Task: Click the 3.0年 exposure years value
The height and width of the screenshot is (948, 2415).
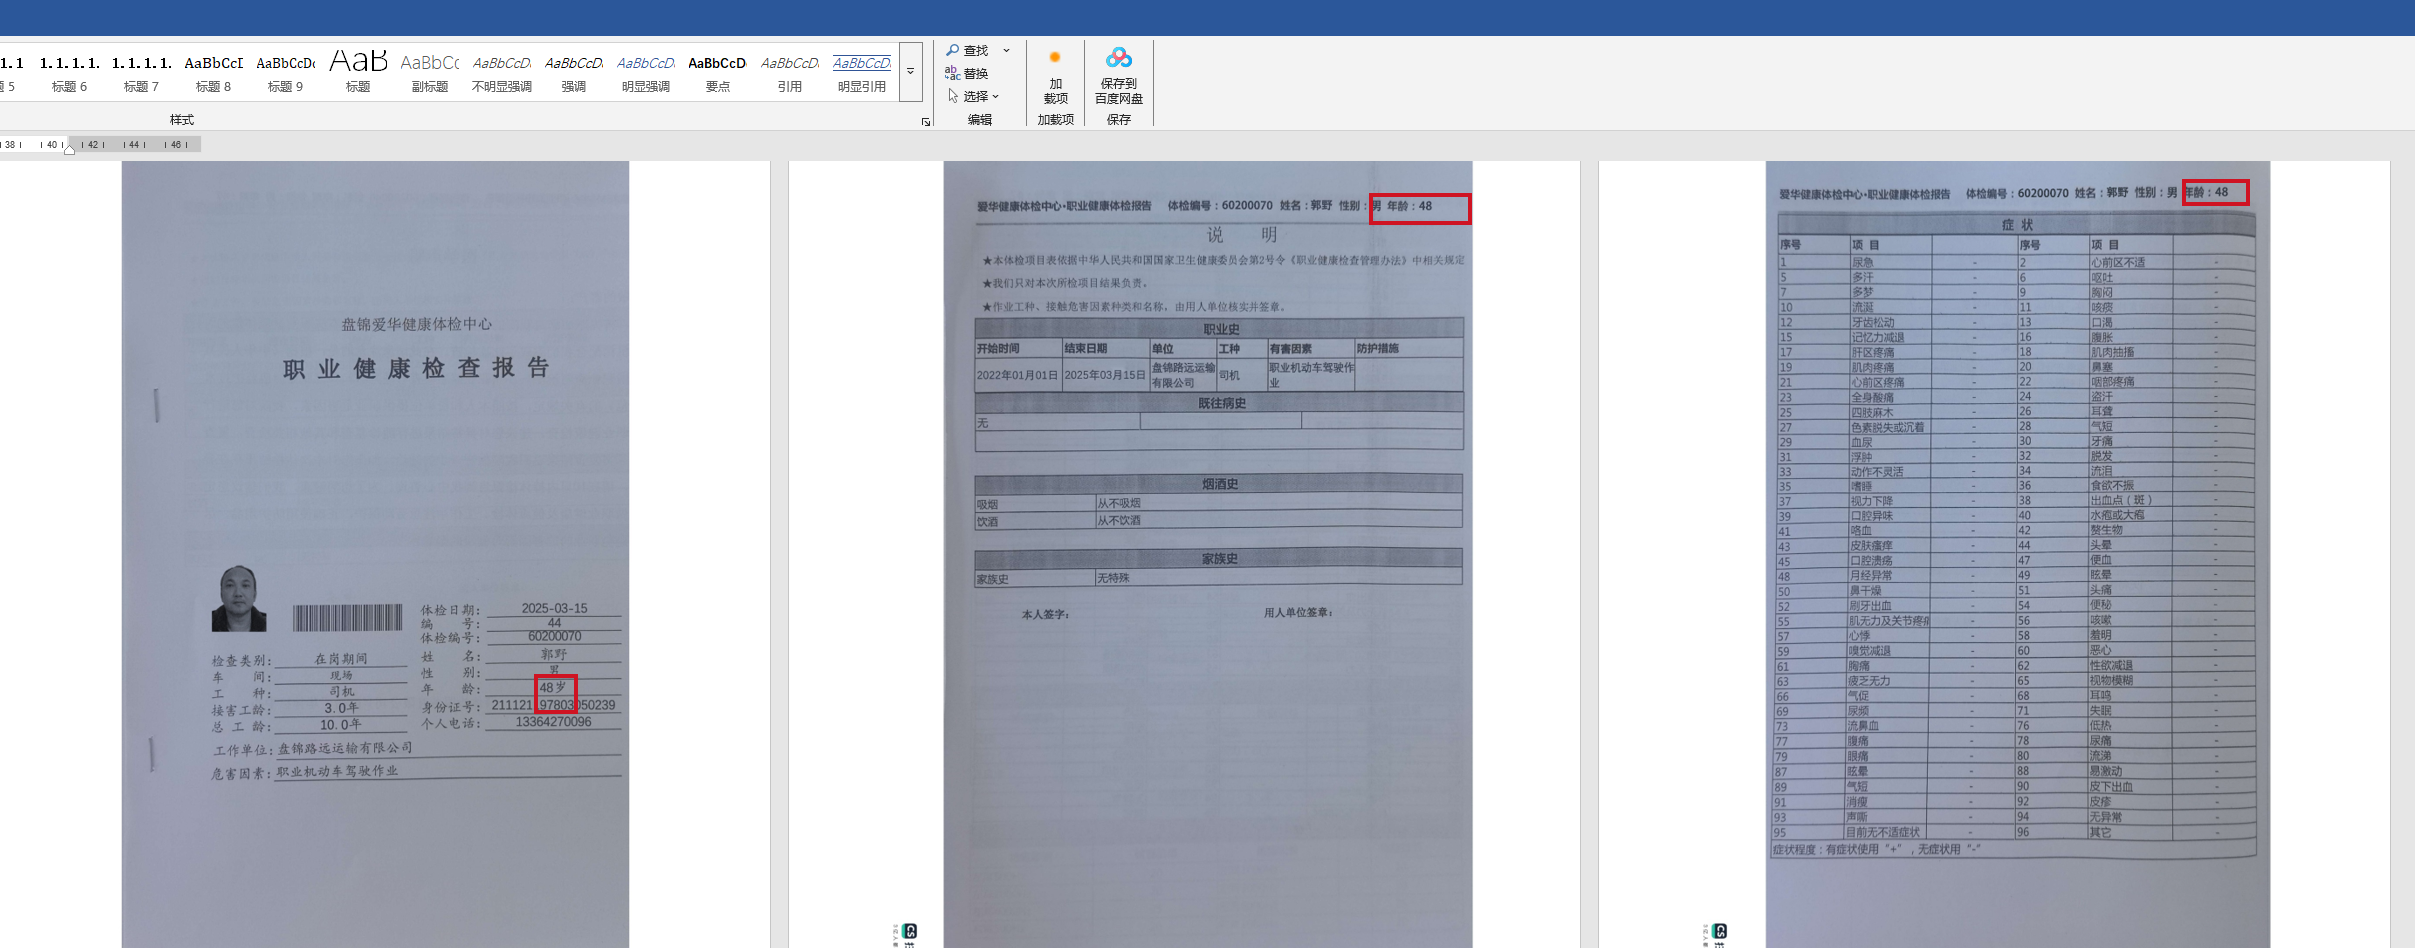Action: pos(341,708)
